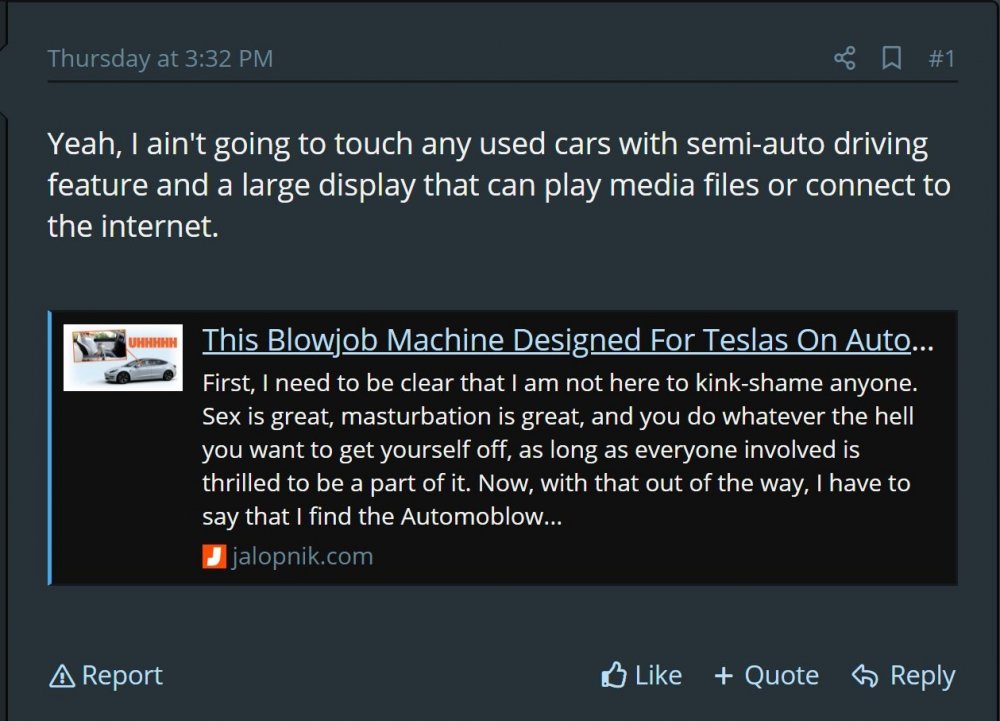This screenshot has height=721, width=1000.
Task: Click the Report text link
Action: click(122, 676)
